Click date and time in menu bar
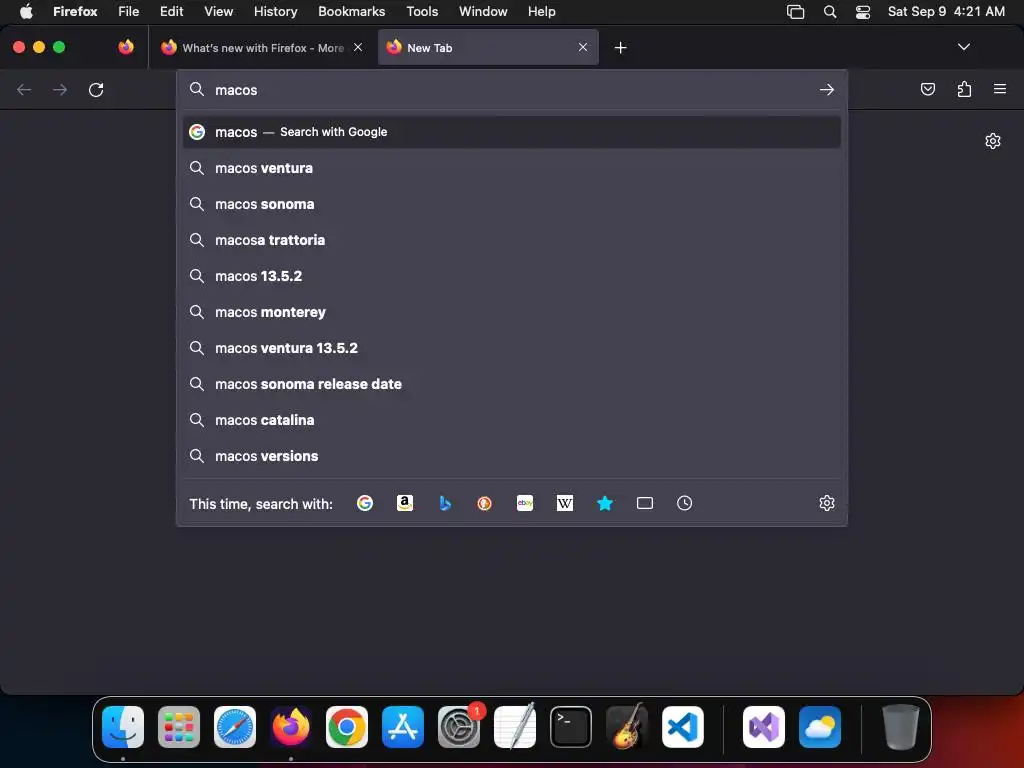Viewport: 1024px width, 768px height. 946,11
